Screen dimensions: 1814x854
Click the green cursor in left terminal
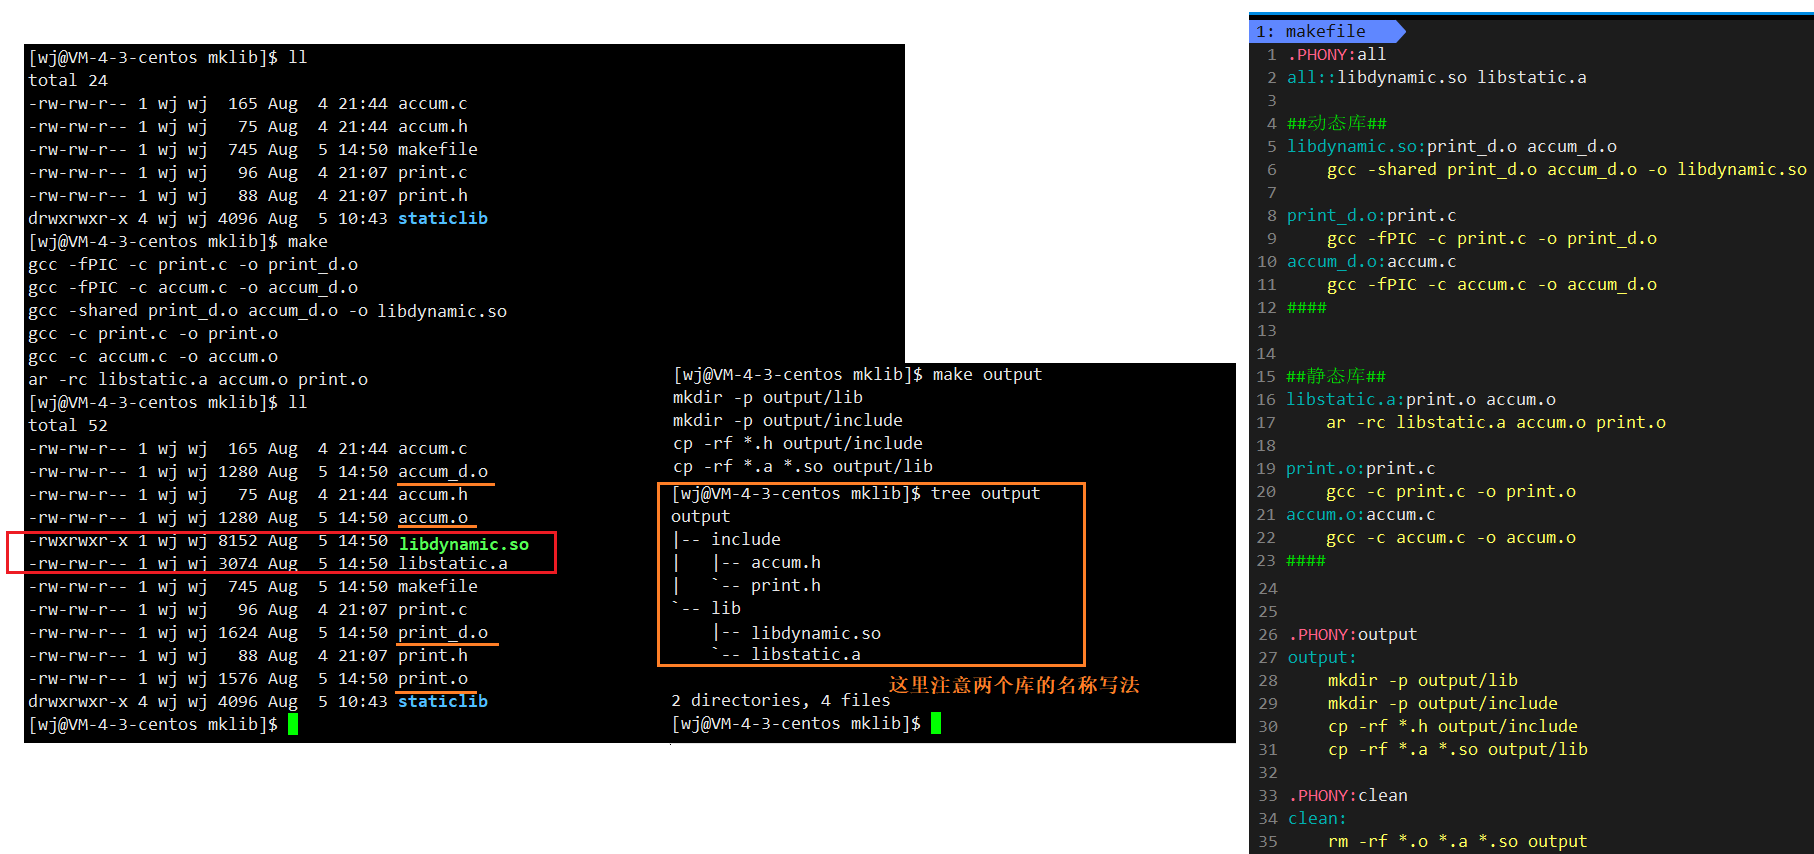click(293, 724)
